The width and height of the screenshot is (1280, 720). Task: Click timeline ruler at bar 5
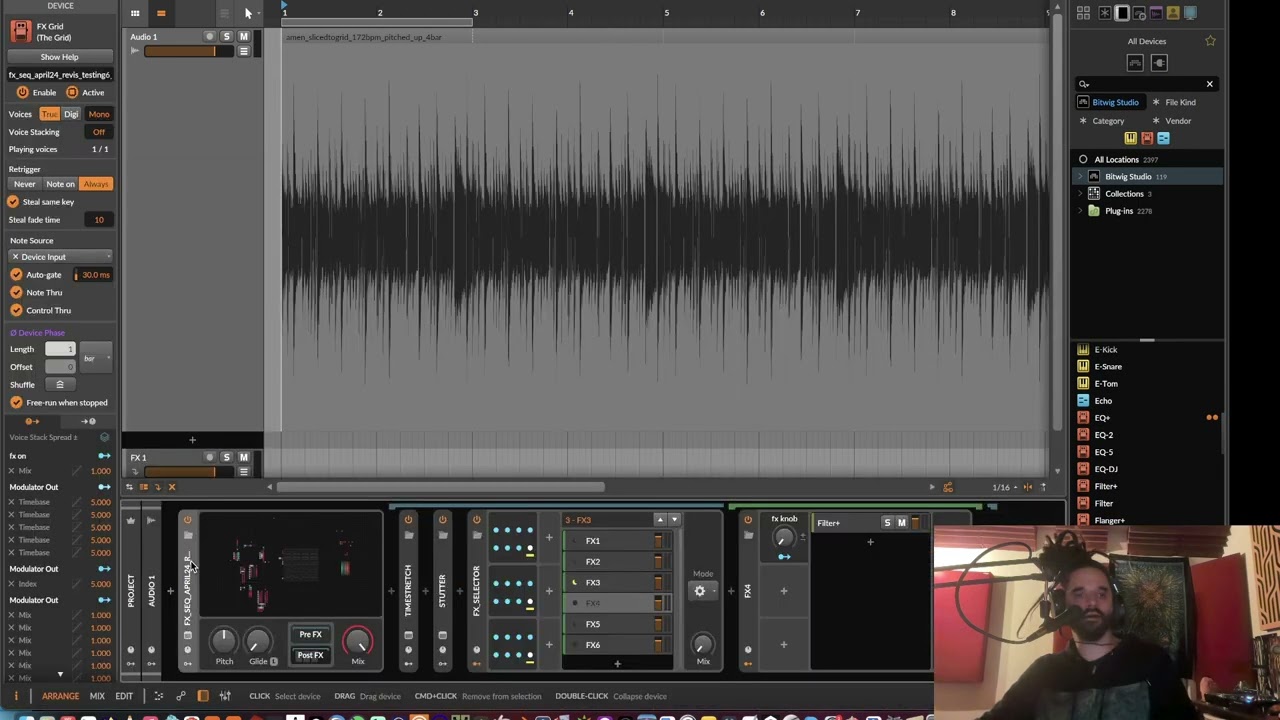click(x=666, y=13)
